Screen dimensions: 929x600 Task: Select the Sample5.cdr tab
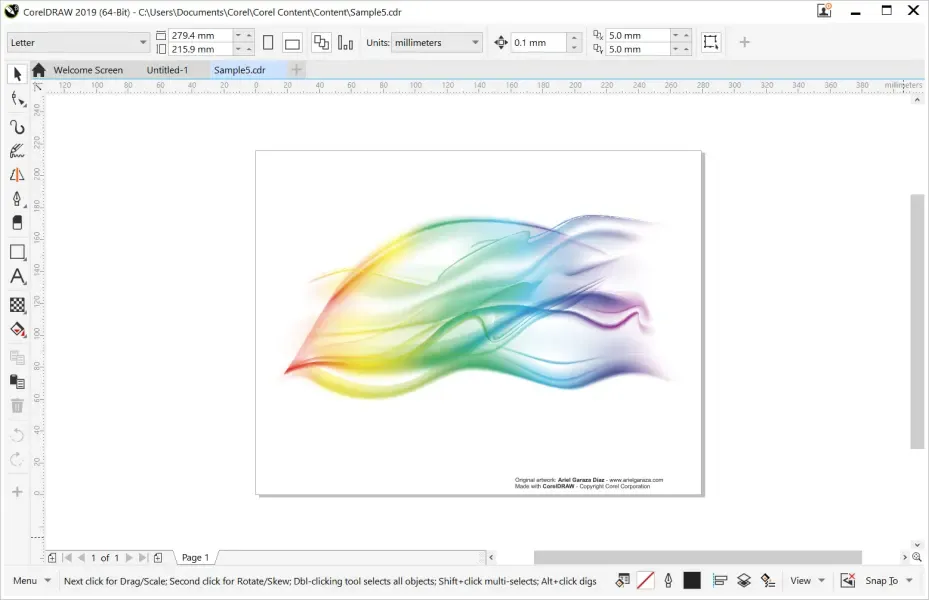coord(239,70)
